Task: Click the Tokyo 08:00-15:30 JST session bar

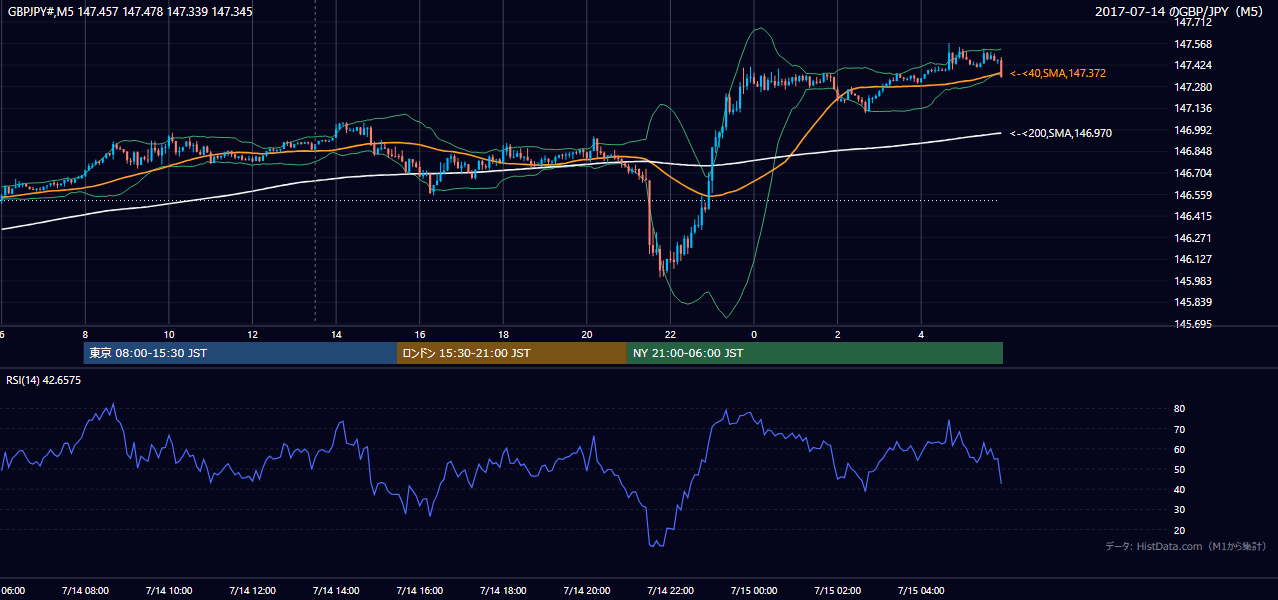Action: (240, 353)
